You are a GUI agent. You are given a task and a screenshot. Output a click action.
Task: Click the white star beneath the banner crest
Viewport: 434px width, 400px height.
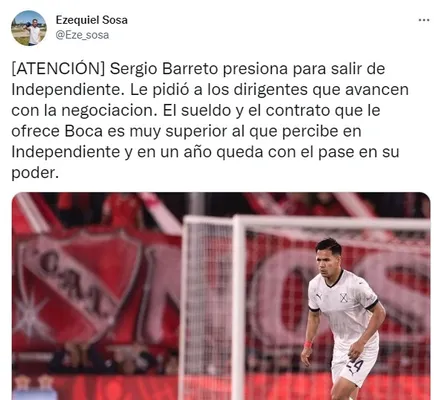tap(30, 315)
